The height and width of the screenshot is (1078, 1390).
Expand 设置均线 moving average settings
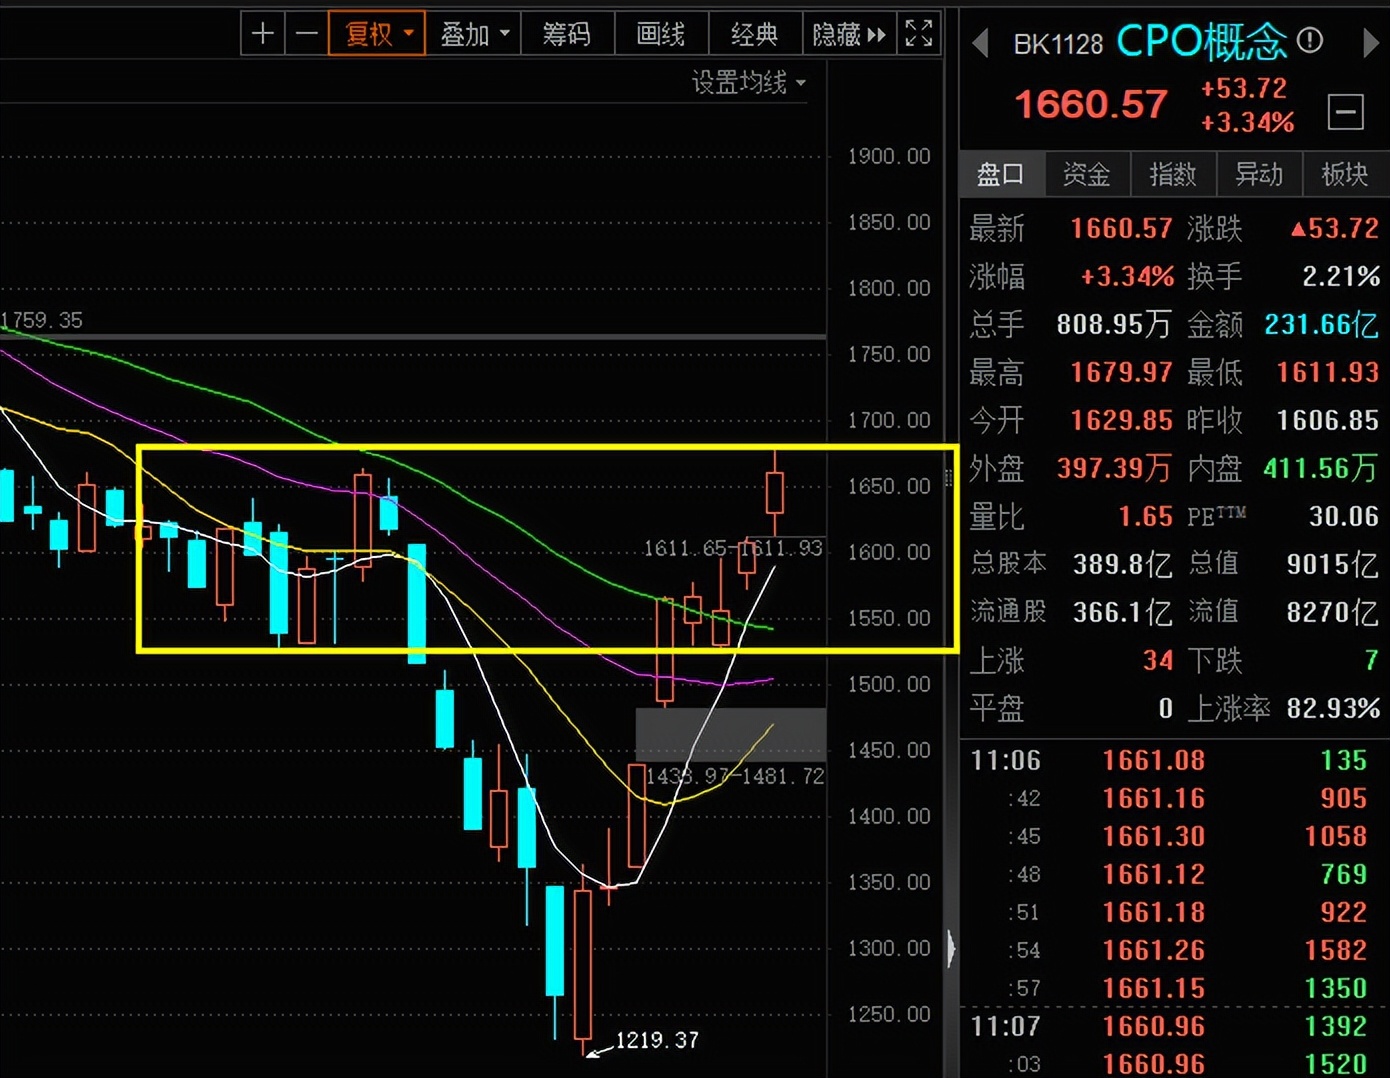pyautogui.click(x=749, y=82)
